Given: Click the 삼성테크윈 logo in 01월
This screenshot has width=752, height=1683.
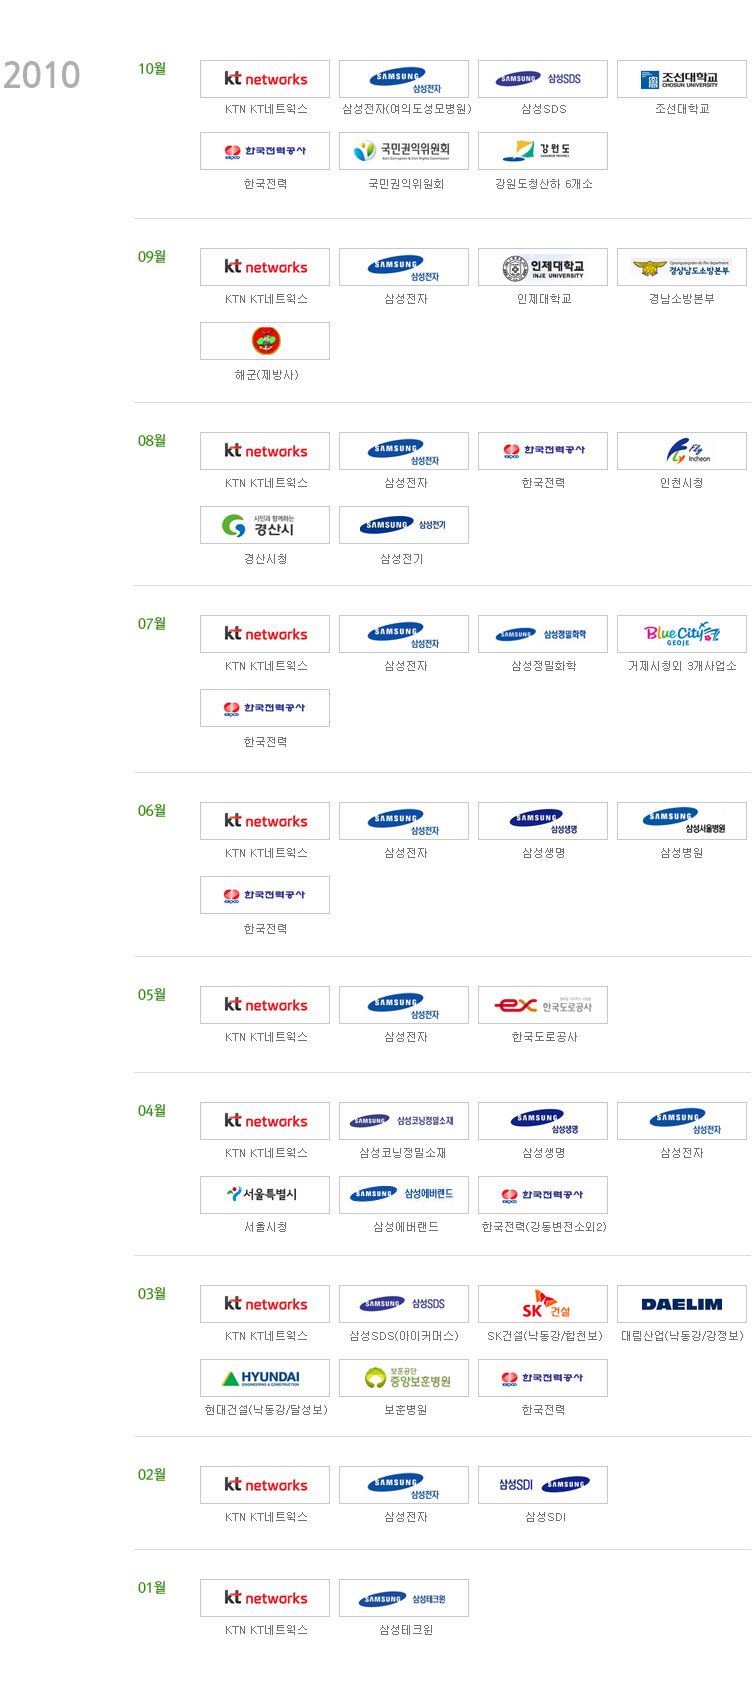Looking at the screenshot, I should click(x=404, y=1598).
